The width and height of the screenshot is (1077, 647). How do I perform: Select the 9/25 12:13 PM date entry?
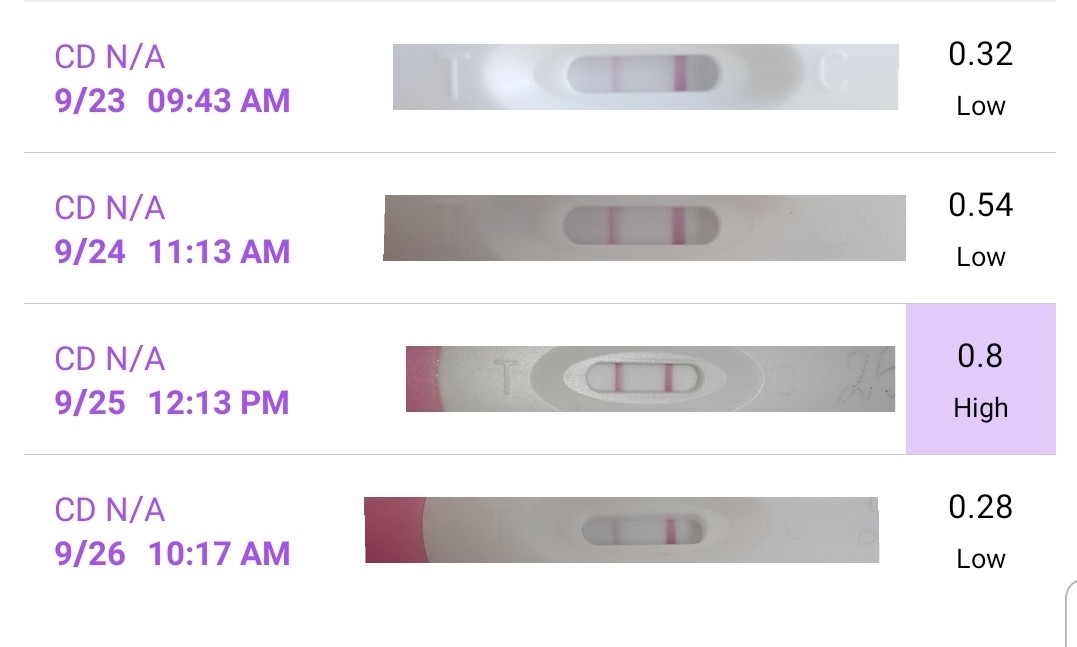point(173,403)
